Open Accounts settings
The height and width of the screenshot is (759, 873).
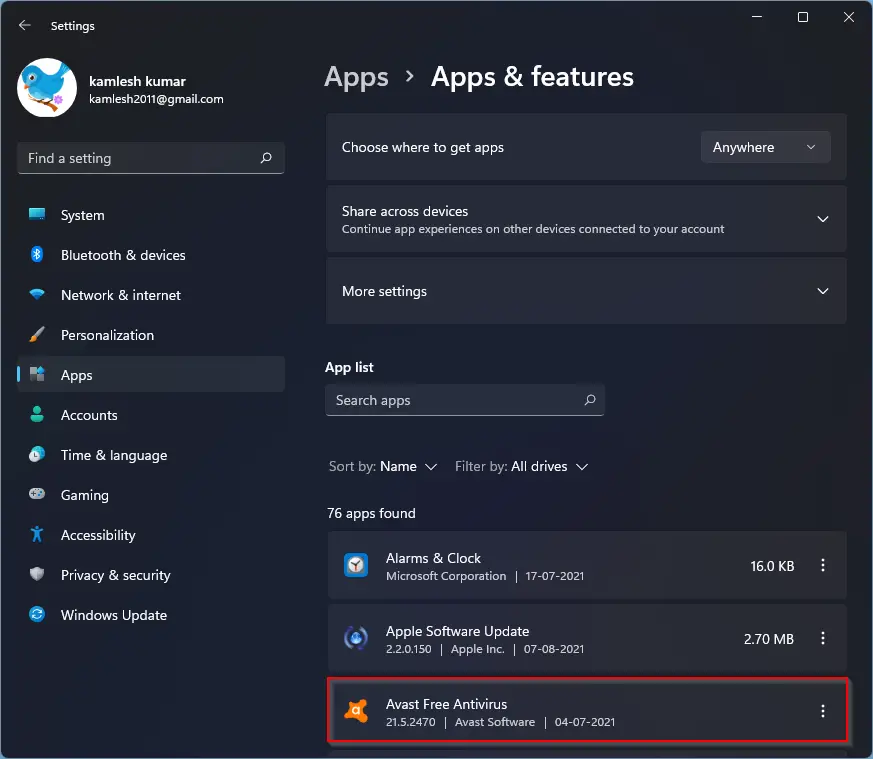[151, 415]
